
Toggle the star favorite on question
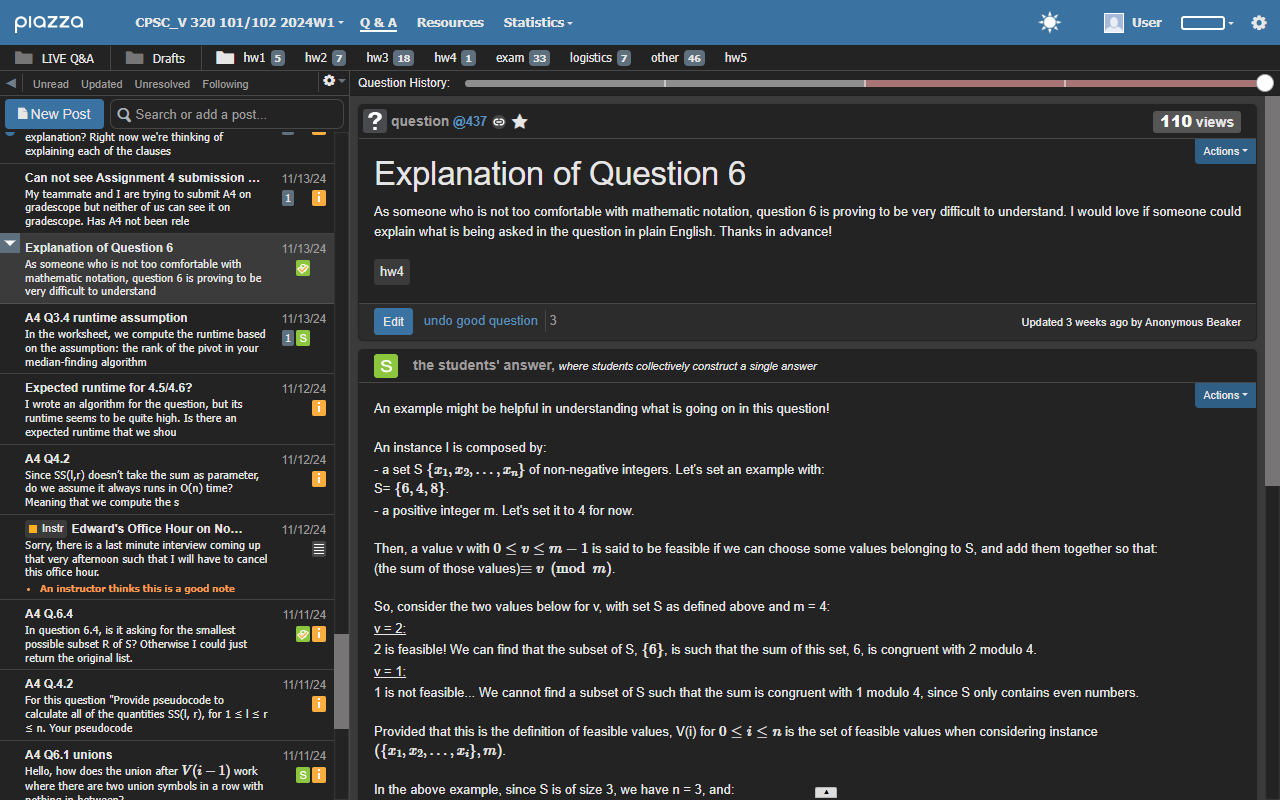pyautogui.click(x=520, y=122)
